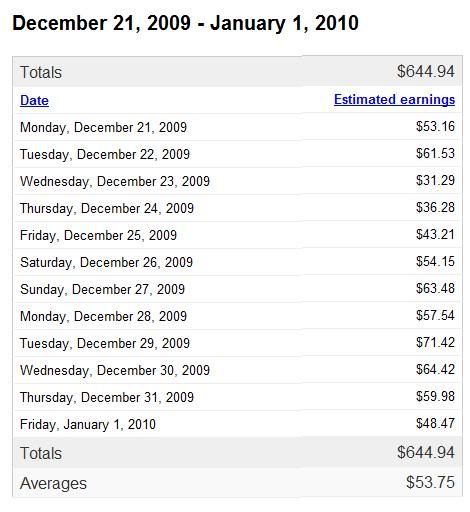Click the top Totals $644.94 amount
Screen dimensions: 470x512
click(426, 72)
